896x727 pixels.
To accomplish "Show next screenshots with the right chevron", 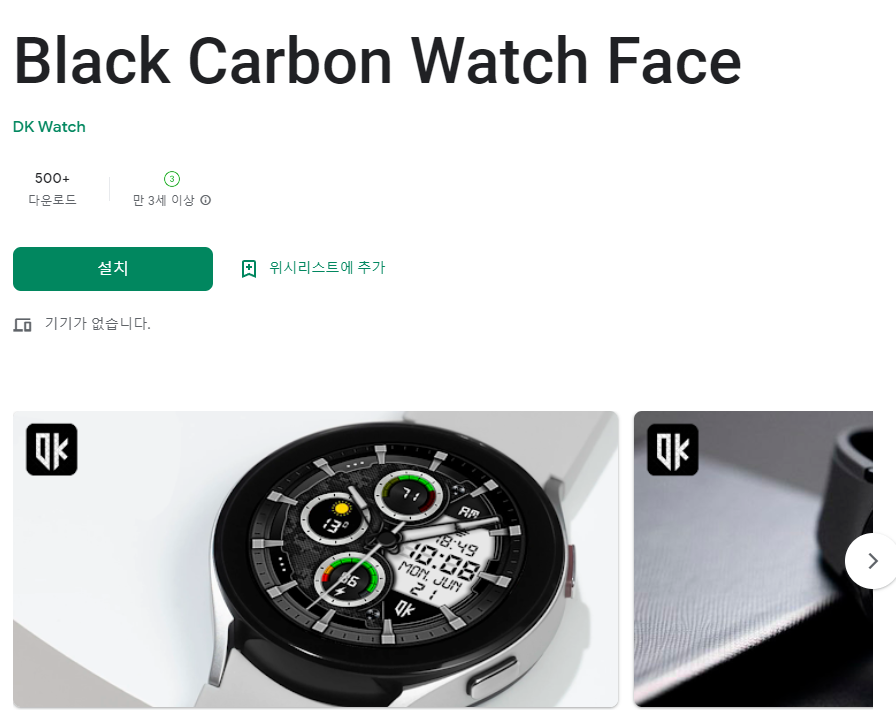I will point(872,561).
